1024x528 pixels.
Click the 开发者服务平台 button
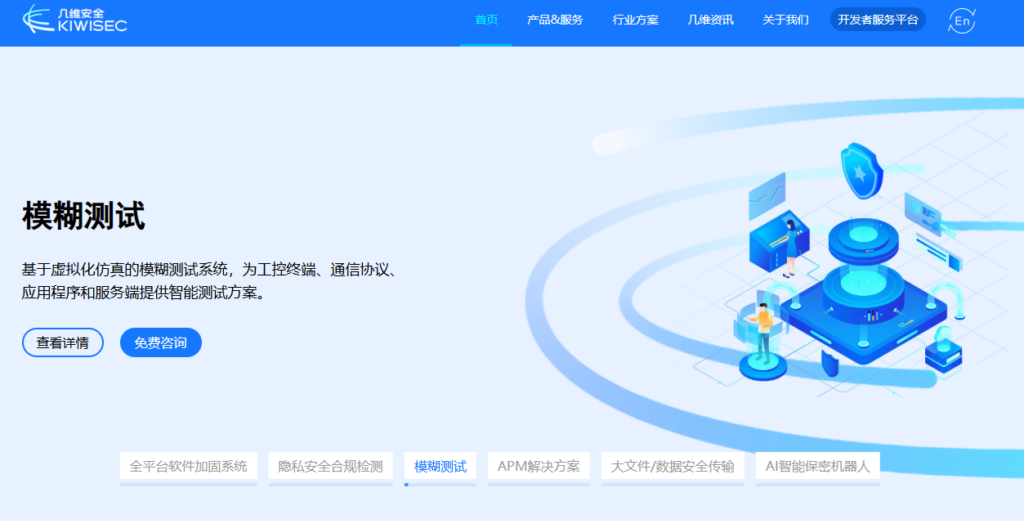pyautogui.click(x=877, y=20)
